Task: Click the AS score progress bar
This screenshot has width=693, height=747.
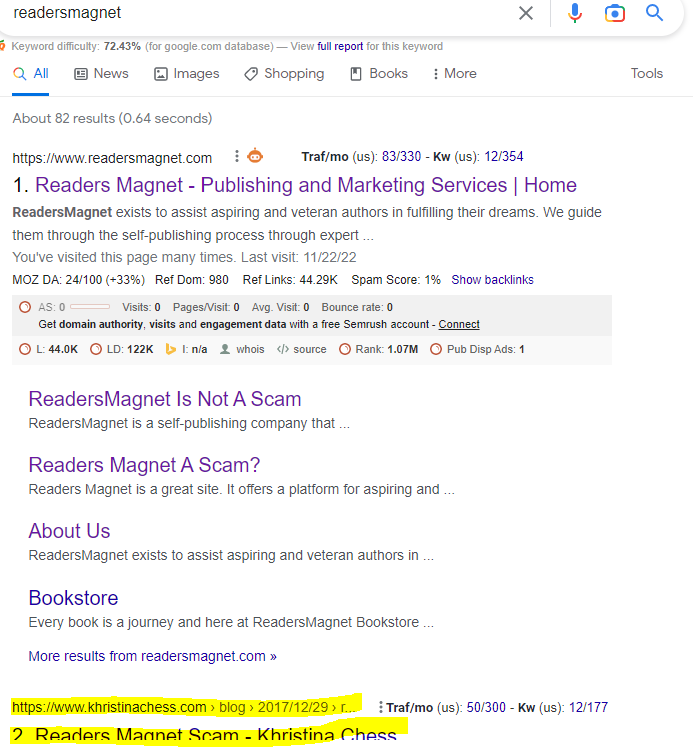Action: 90,307
